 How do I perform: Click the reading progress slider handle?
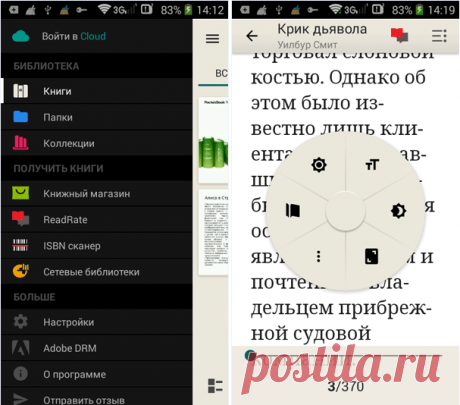tap(250, 355)
